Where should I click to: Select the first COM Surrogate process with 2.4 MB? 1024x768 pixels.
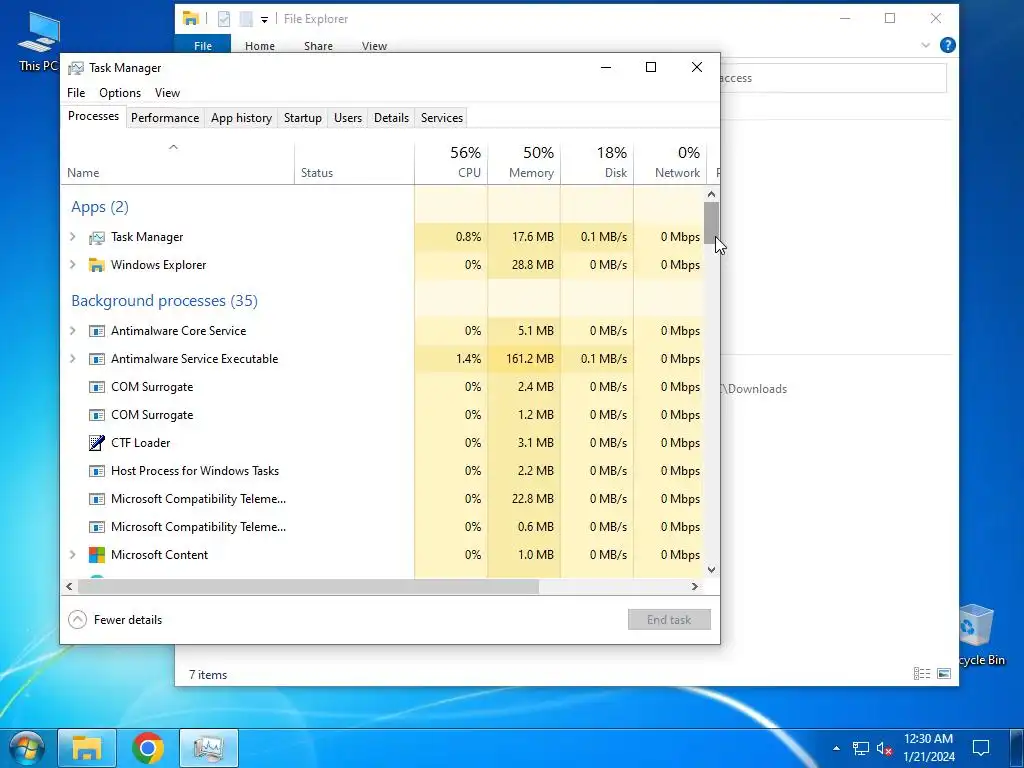[x=382, y=387]
